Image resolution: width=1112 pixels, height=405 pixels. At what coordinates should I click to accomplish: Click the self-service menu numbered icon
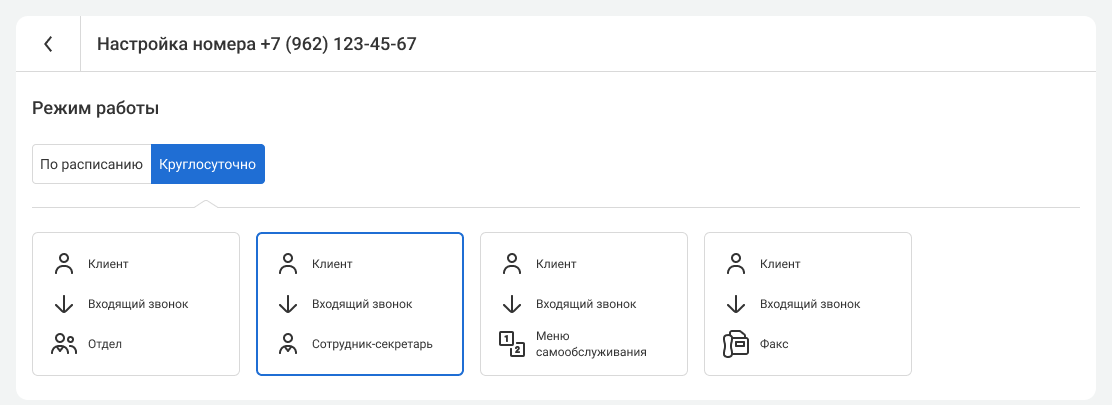tap(512, 344)
